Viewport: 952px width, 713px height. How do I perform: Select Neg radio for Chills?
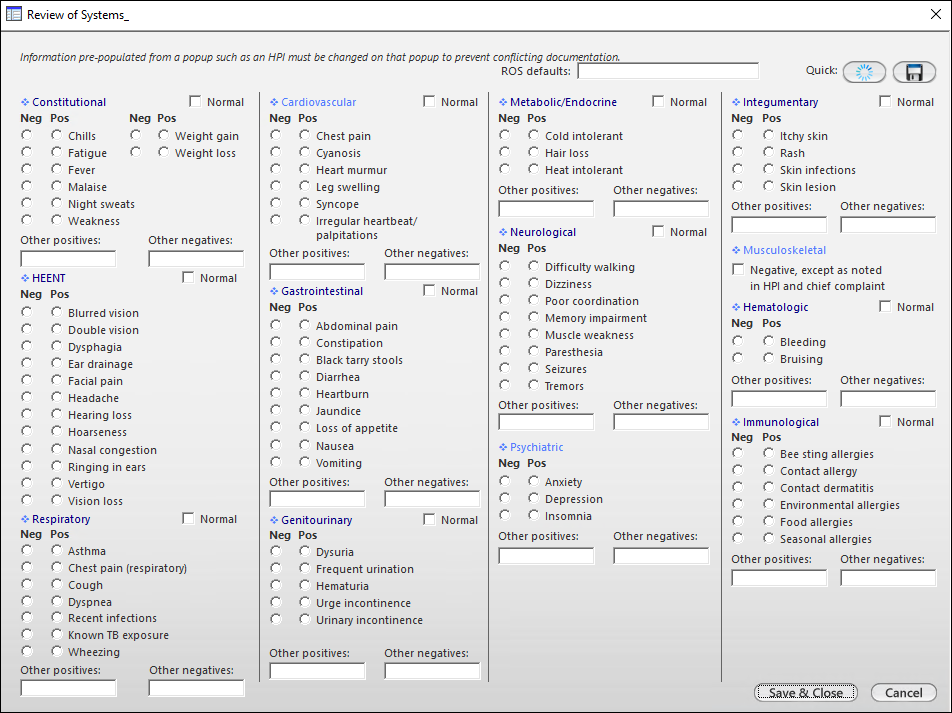[x=27, y=135]
